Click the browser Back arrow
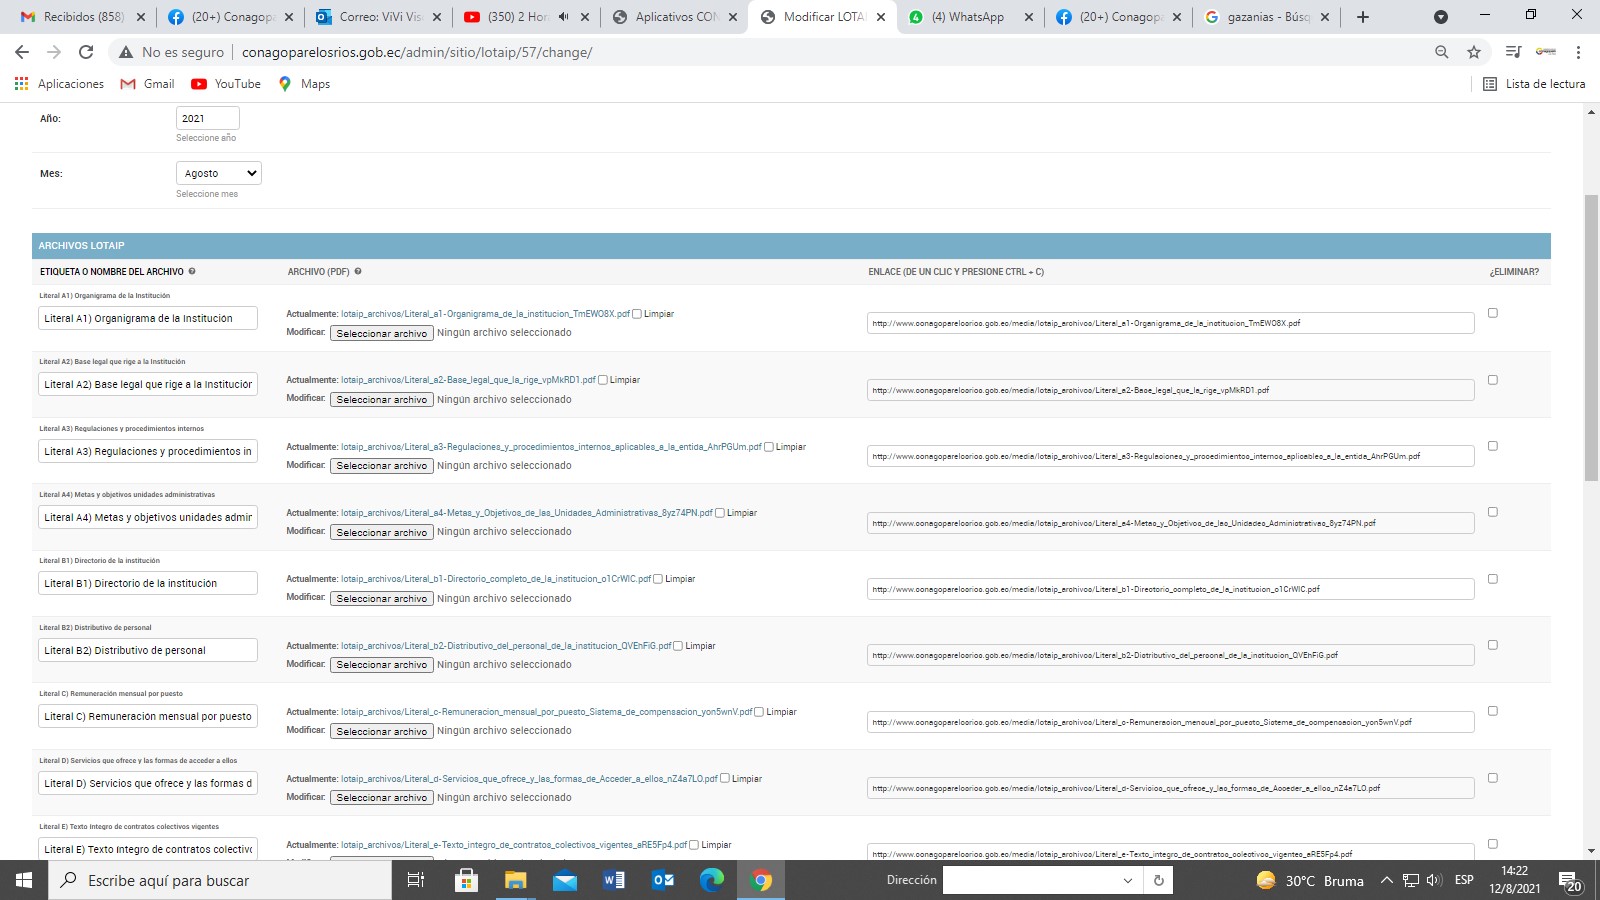 click(22, 52)
